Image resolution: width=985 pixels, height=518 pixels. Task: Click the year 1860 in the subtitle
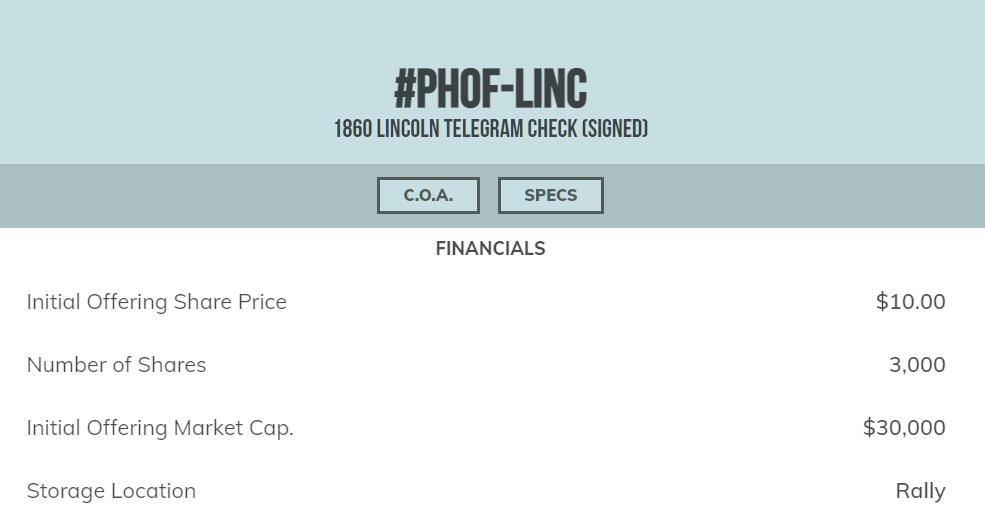[x=353, y=129]
